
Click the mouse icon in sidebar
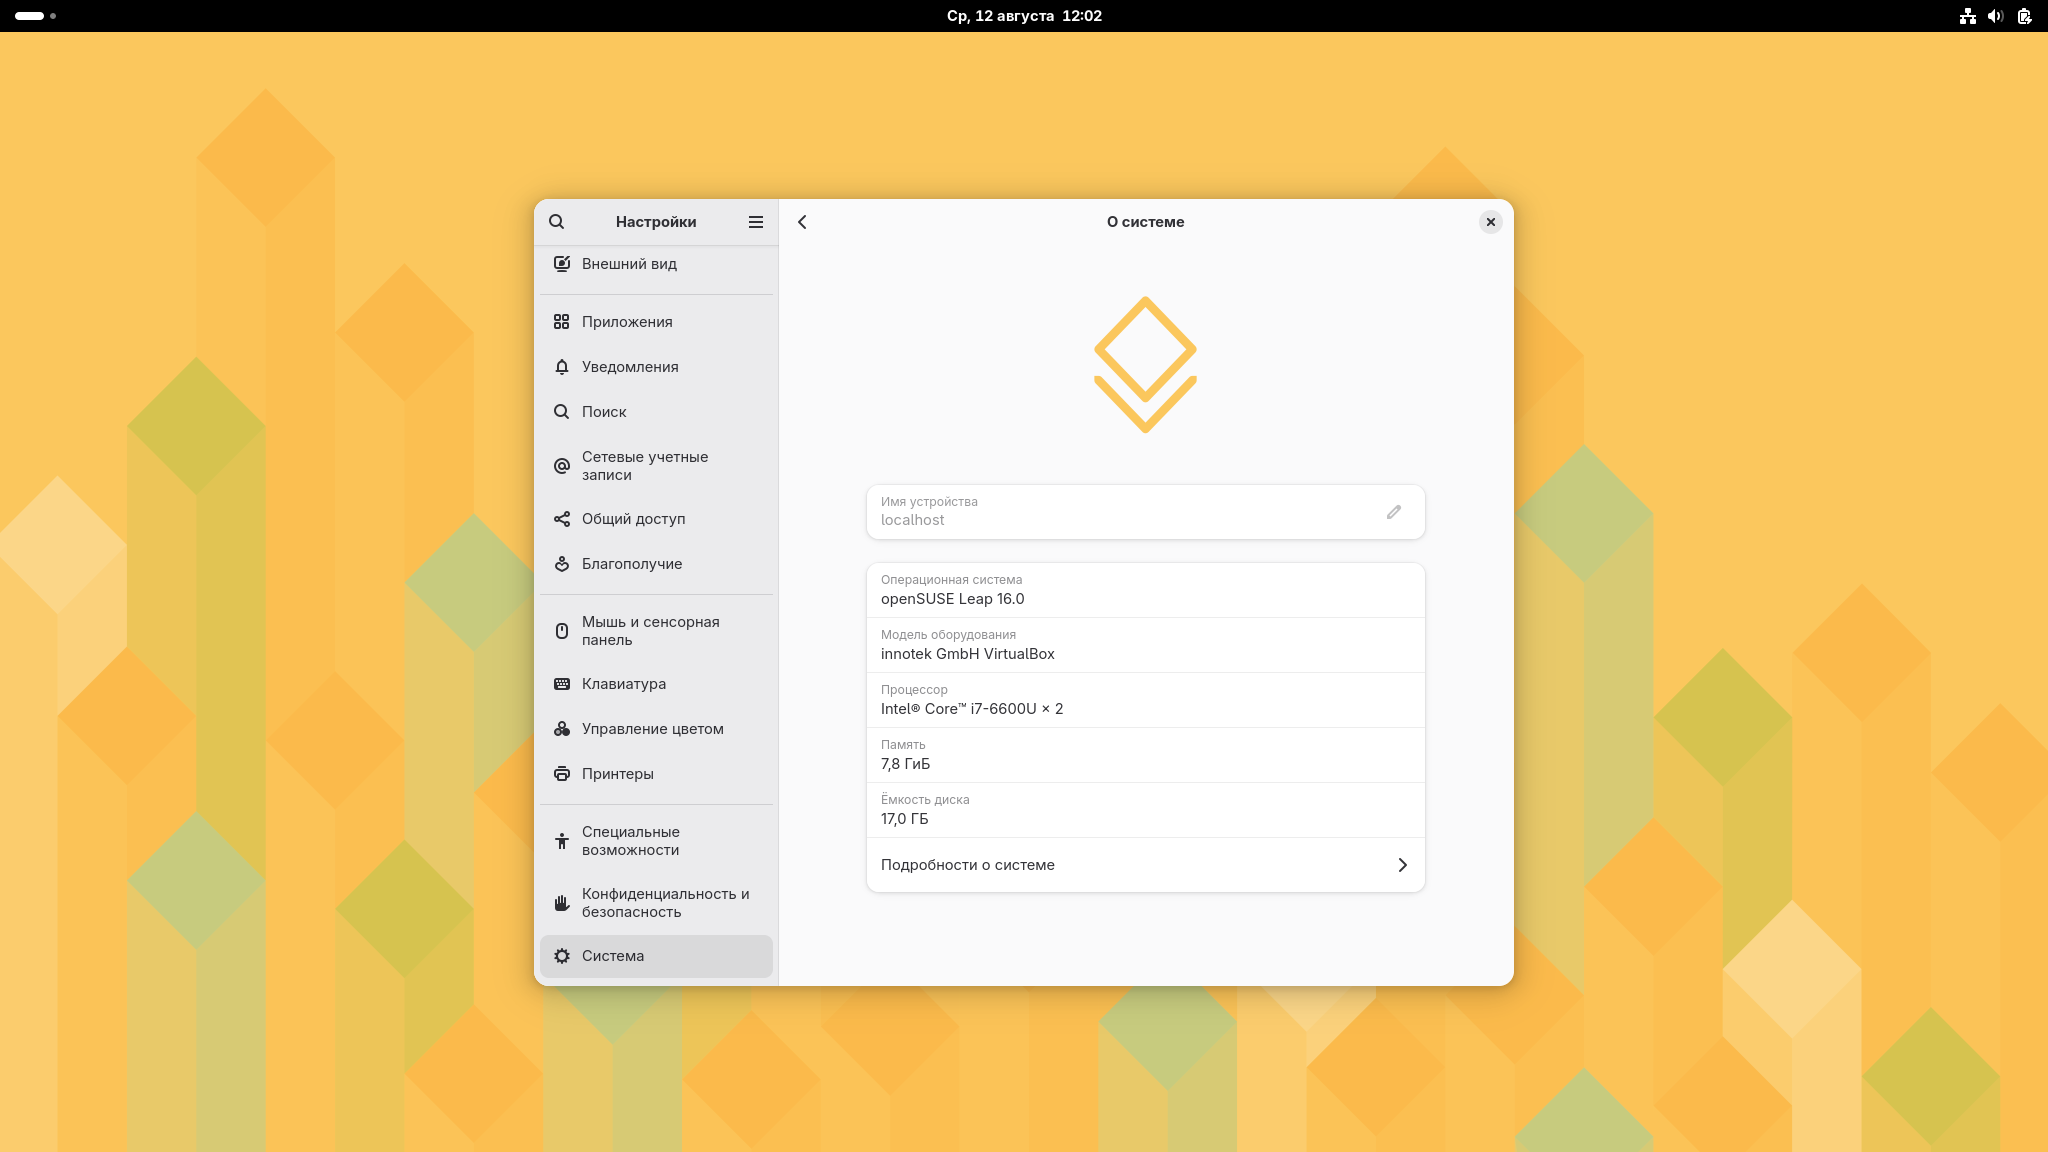click(x=562, y=631)
